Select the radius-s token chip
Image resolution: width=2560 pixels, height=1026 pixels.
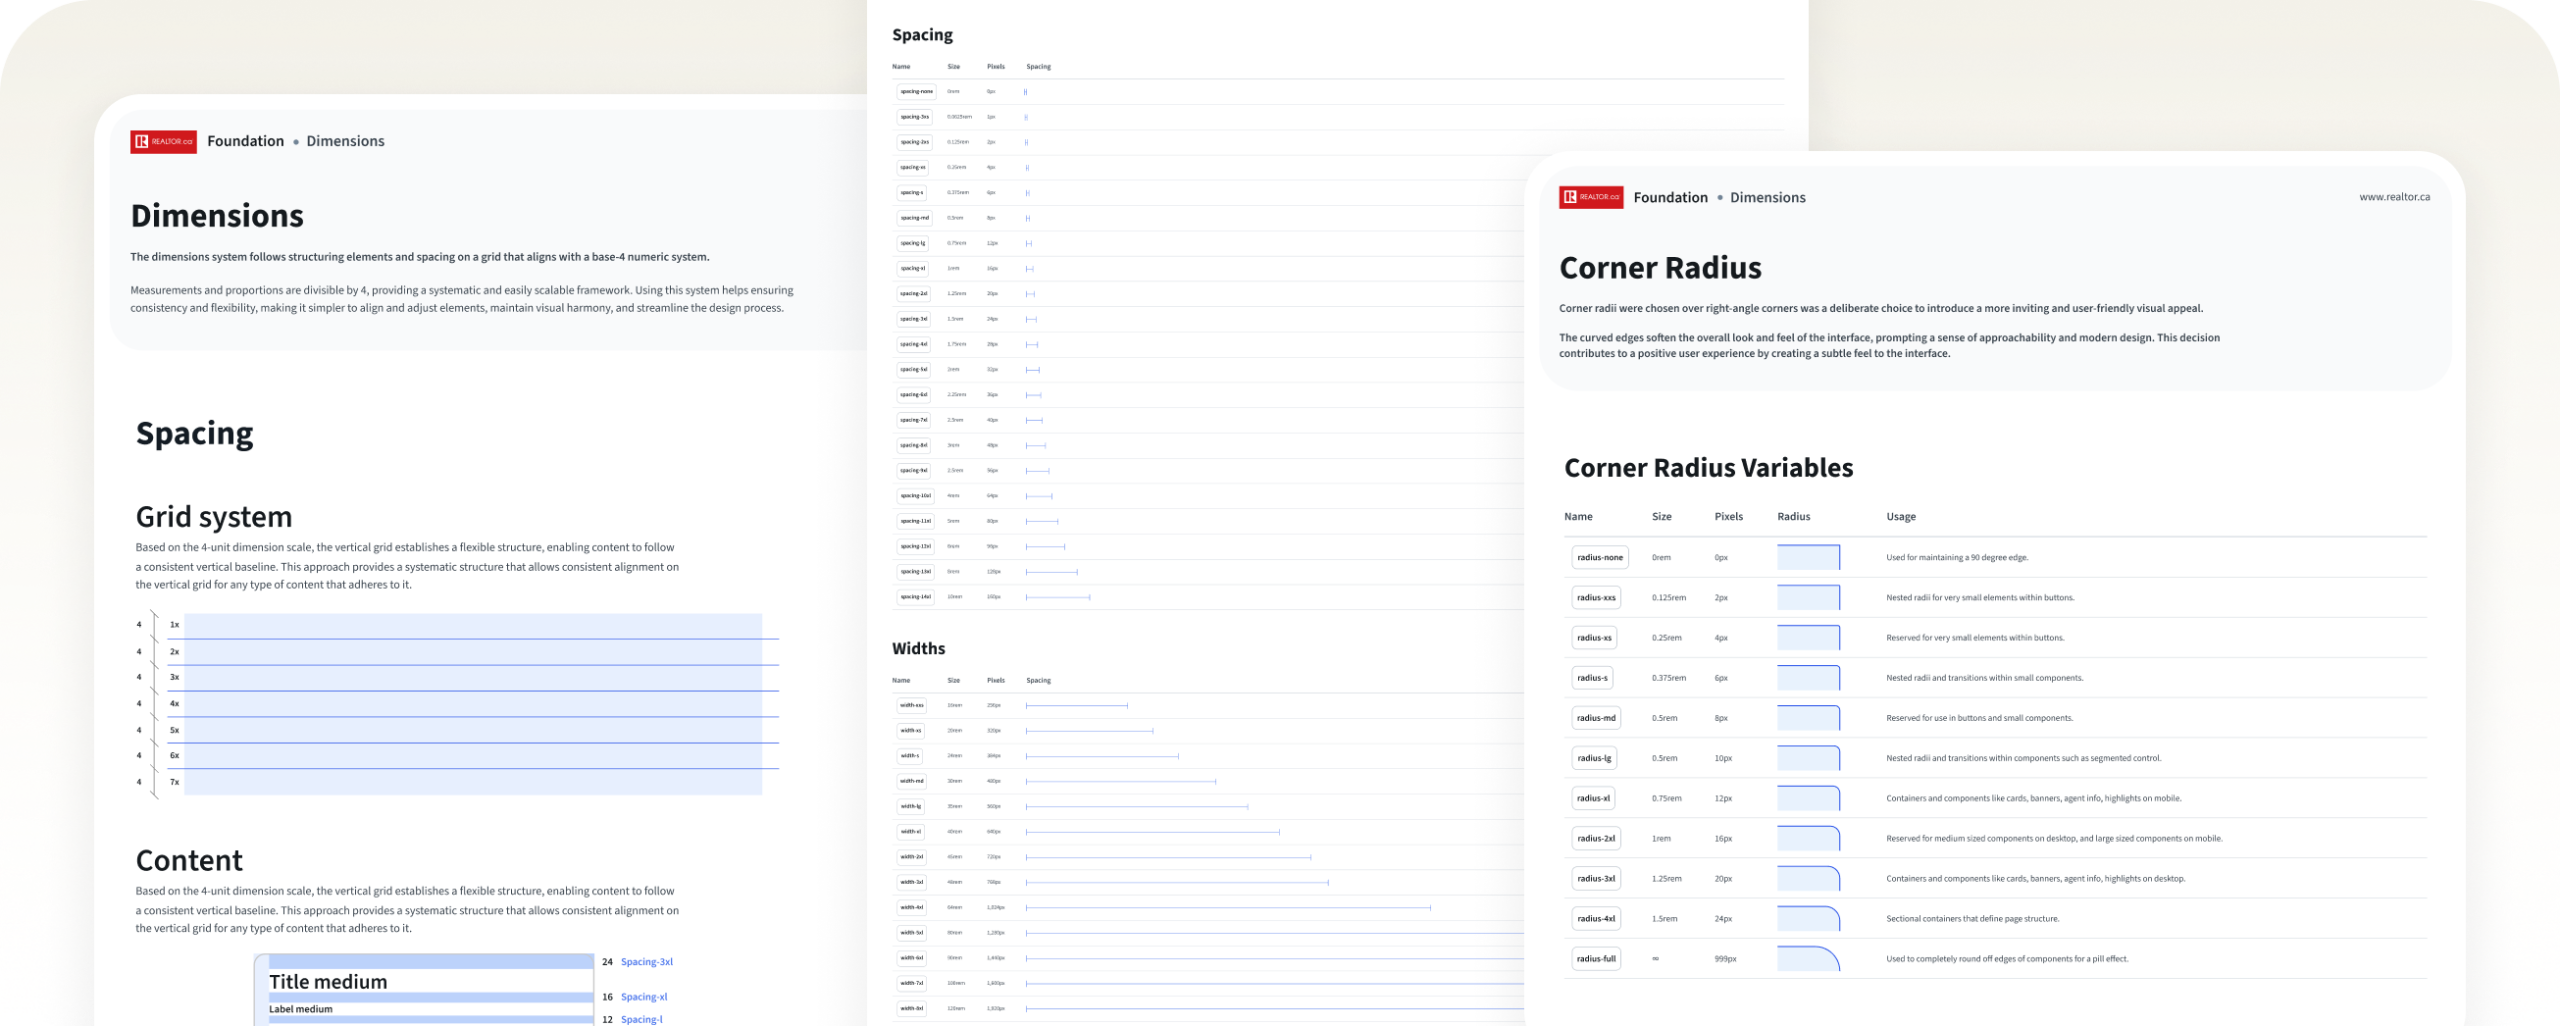point(1592,678)
